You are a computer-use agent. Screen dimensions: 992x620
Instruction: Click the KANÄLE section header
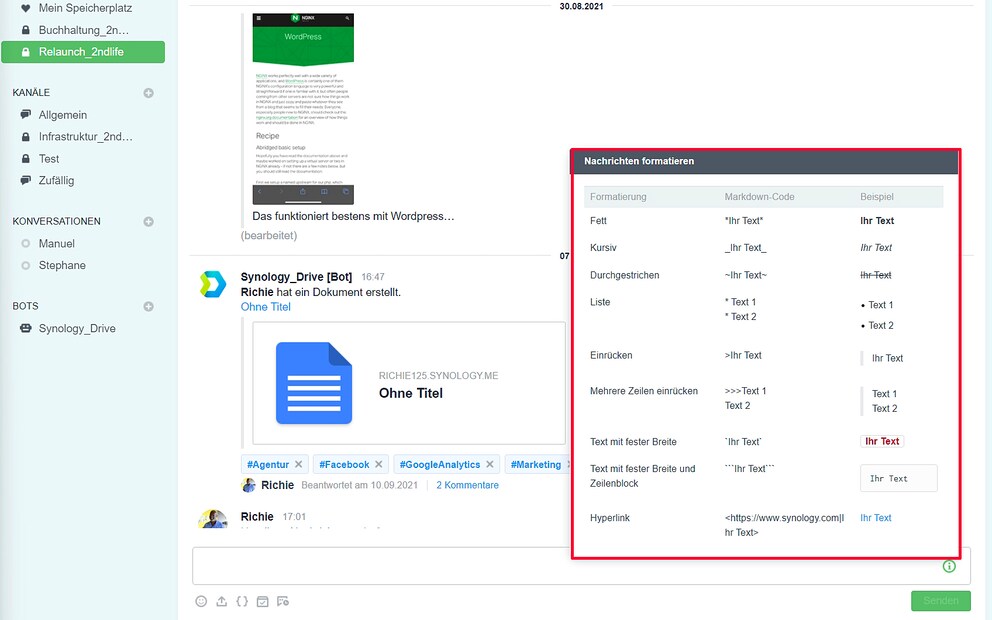31,92
